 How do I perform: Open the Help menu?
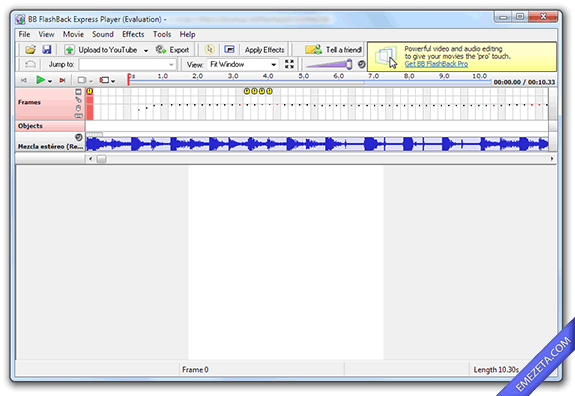coord(187,34)
